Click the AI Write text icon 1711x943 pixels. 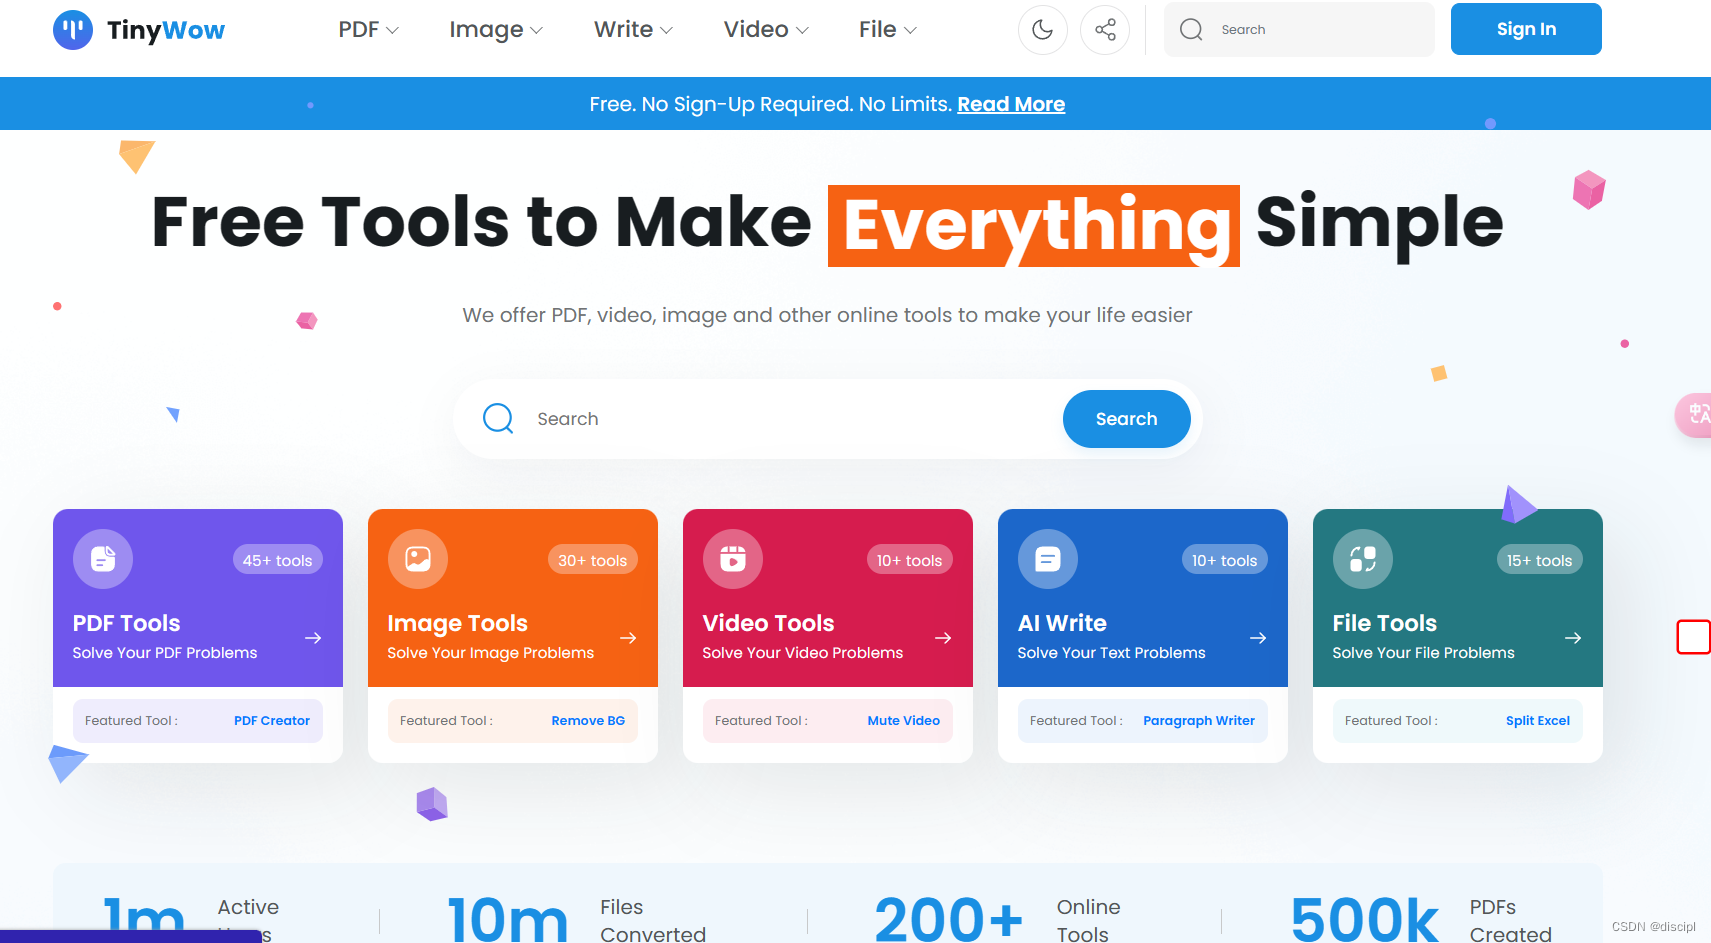1048,559
